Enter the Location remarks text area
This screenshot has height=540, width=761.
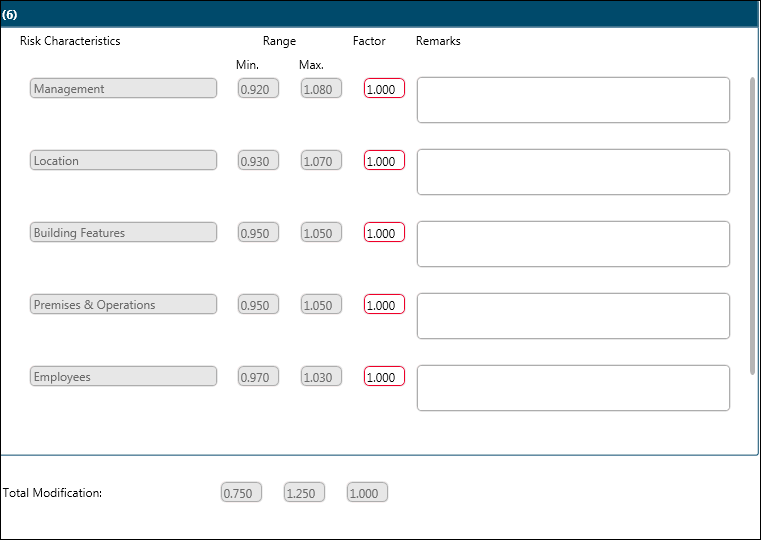573,172
